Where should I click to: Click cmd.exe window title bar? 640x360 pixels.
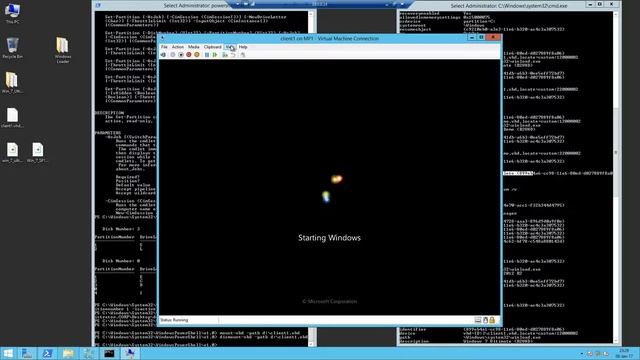tap(509, 6)
